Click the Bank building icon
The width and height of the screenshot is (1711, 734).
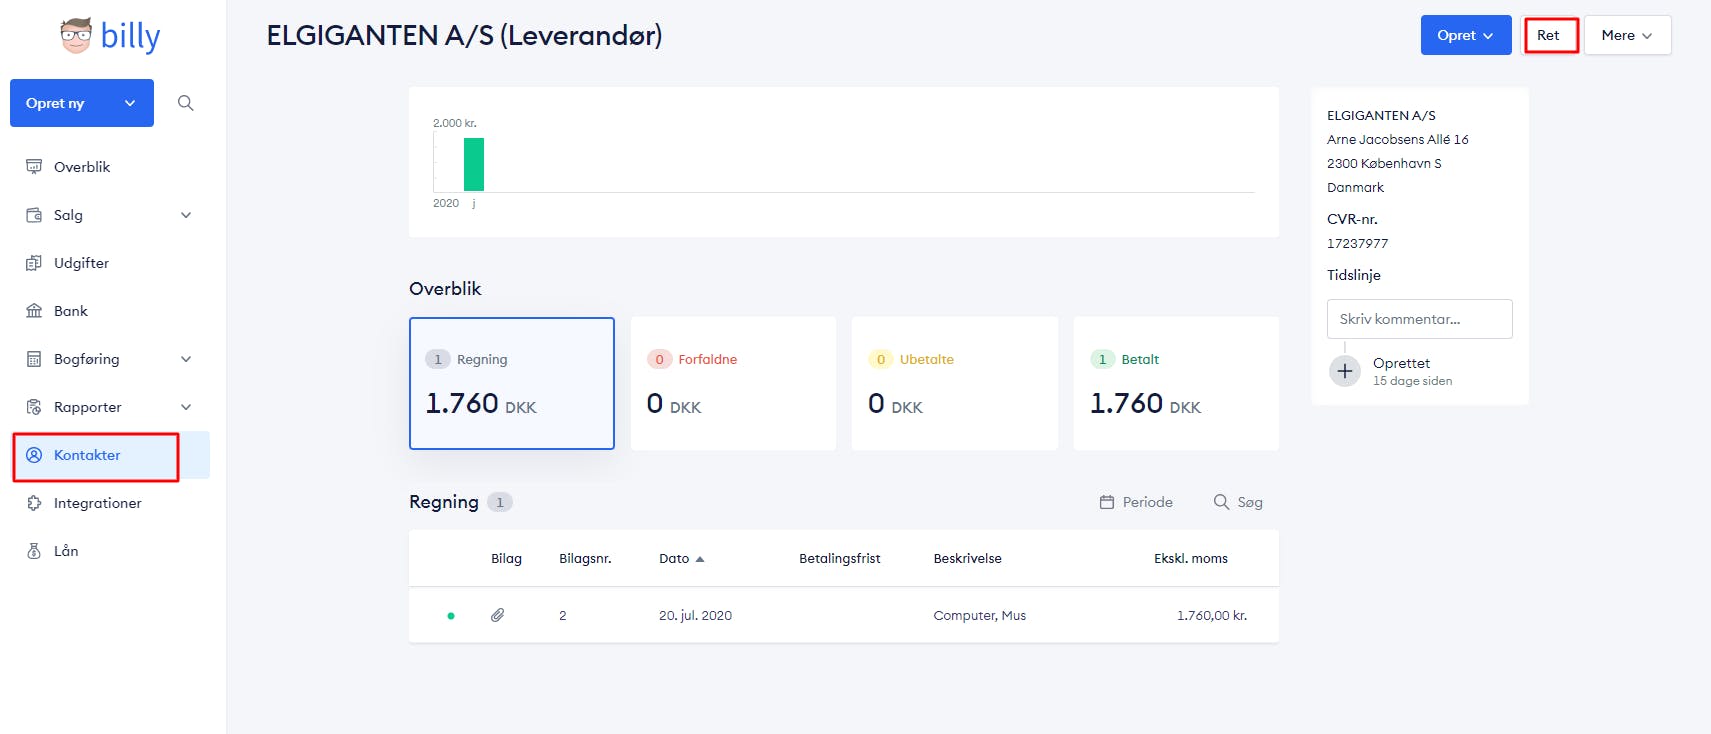[x=34, y=311]
